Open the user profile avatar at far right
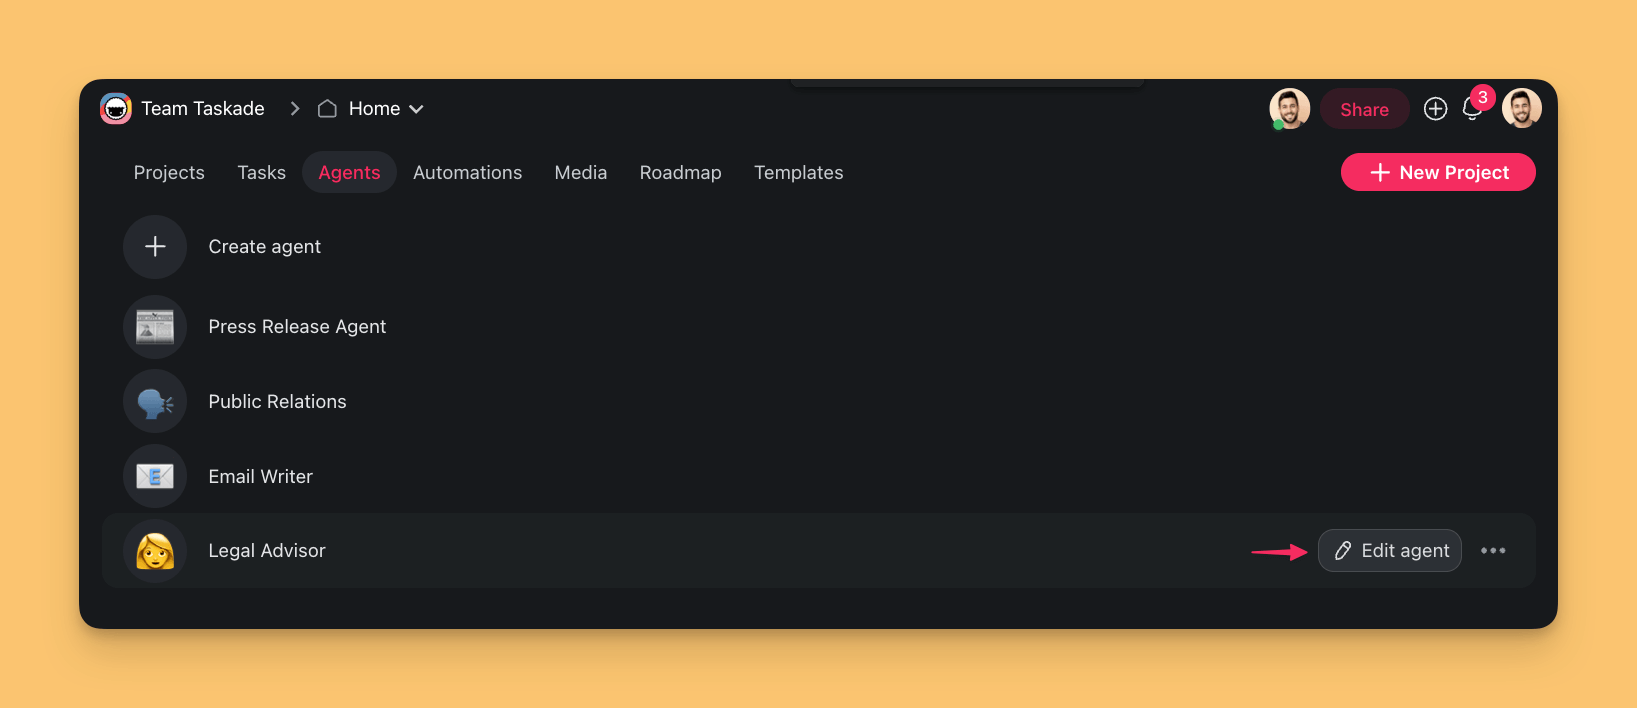The image size is (1637, 708). 1521,108
